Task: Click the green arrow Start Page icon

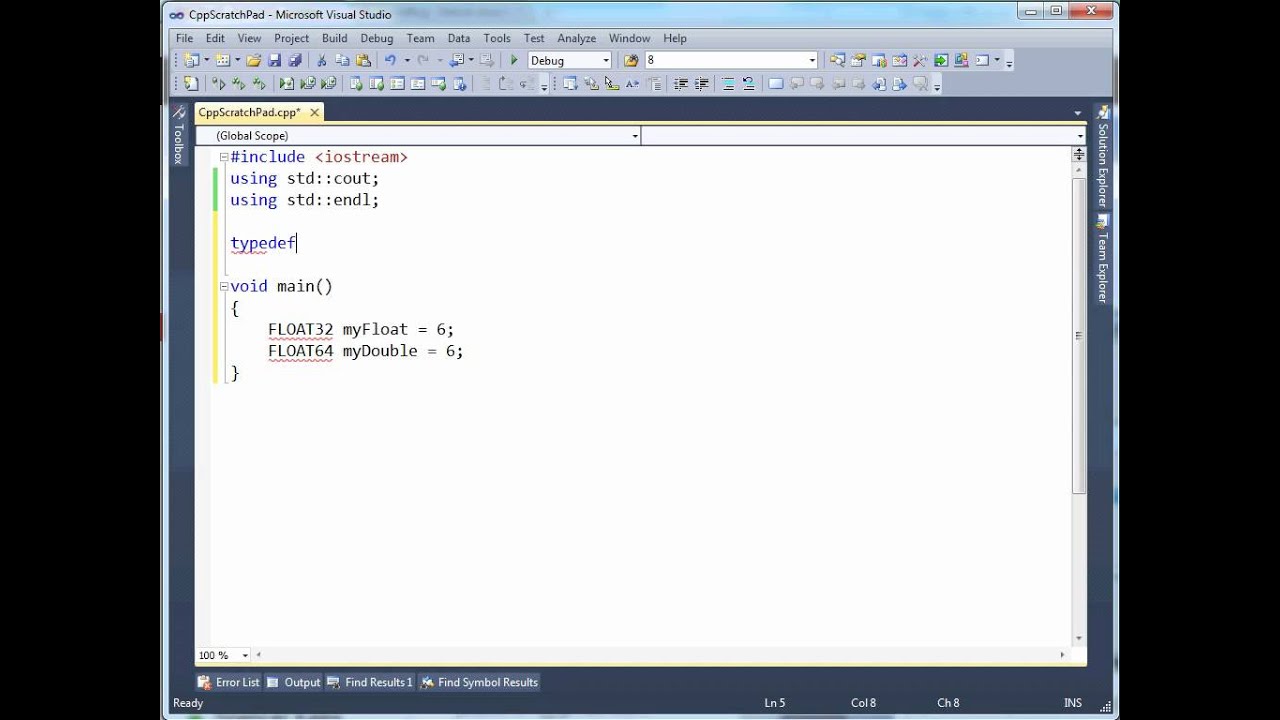Action: tap(941, 61)
